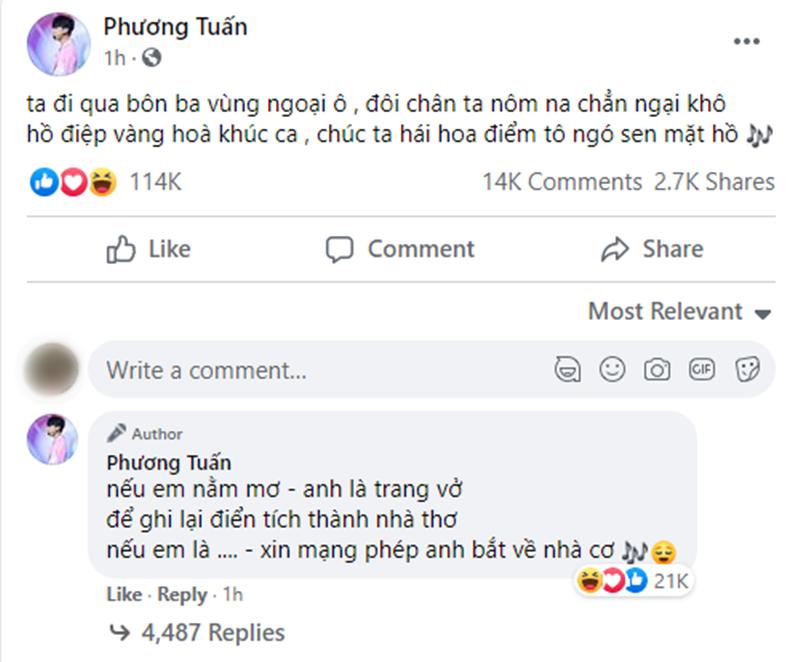The height and width of the screenshot is (662, 800).
Task: Open the emoji picker in comment box
Action: (x=612, y=370)
